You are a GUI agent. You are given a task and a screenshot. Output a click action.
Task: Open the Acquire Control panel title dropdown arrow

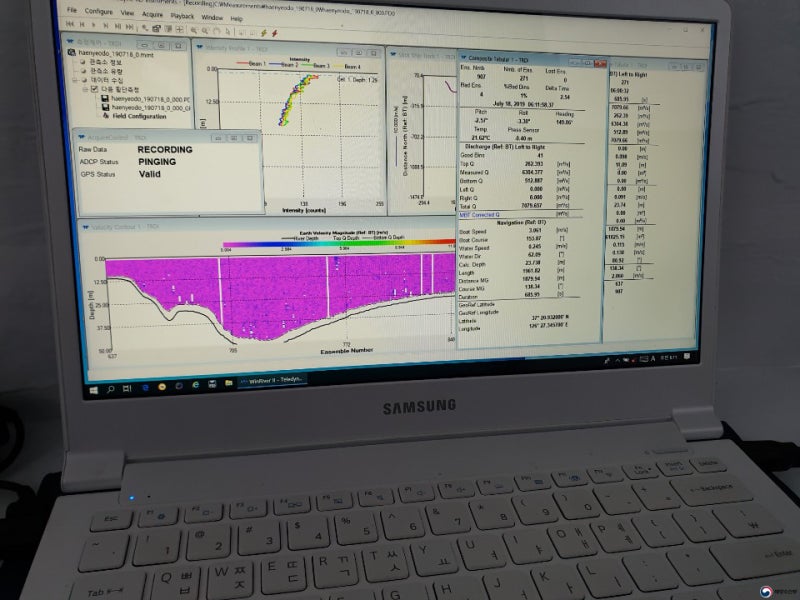coord(81,137)
